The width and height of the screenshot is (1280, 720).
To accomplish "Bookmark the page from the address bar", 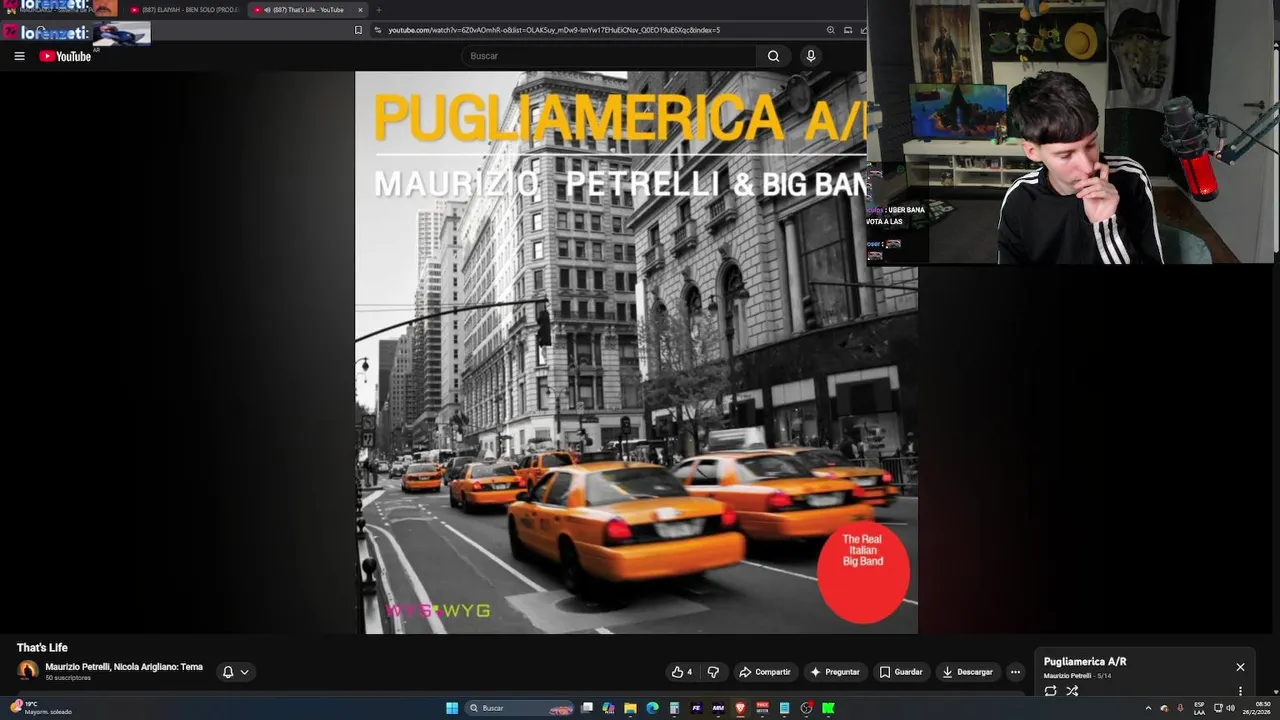I will 358,30.
